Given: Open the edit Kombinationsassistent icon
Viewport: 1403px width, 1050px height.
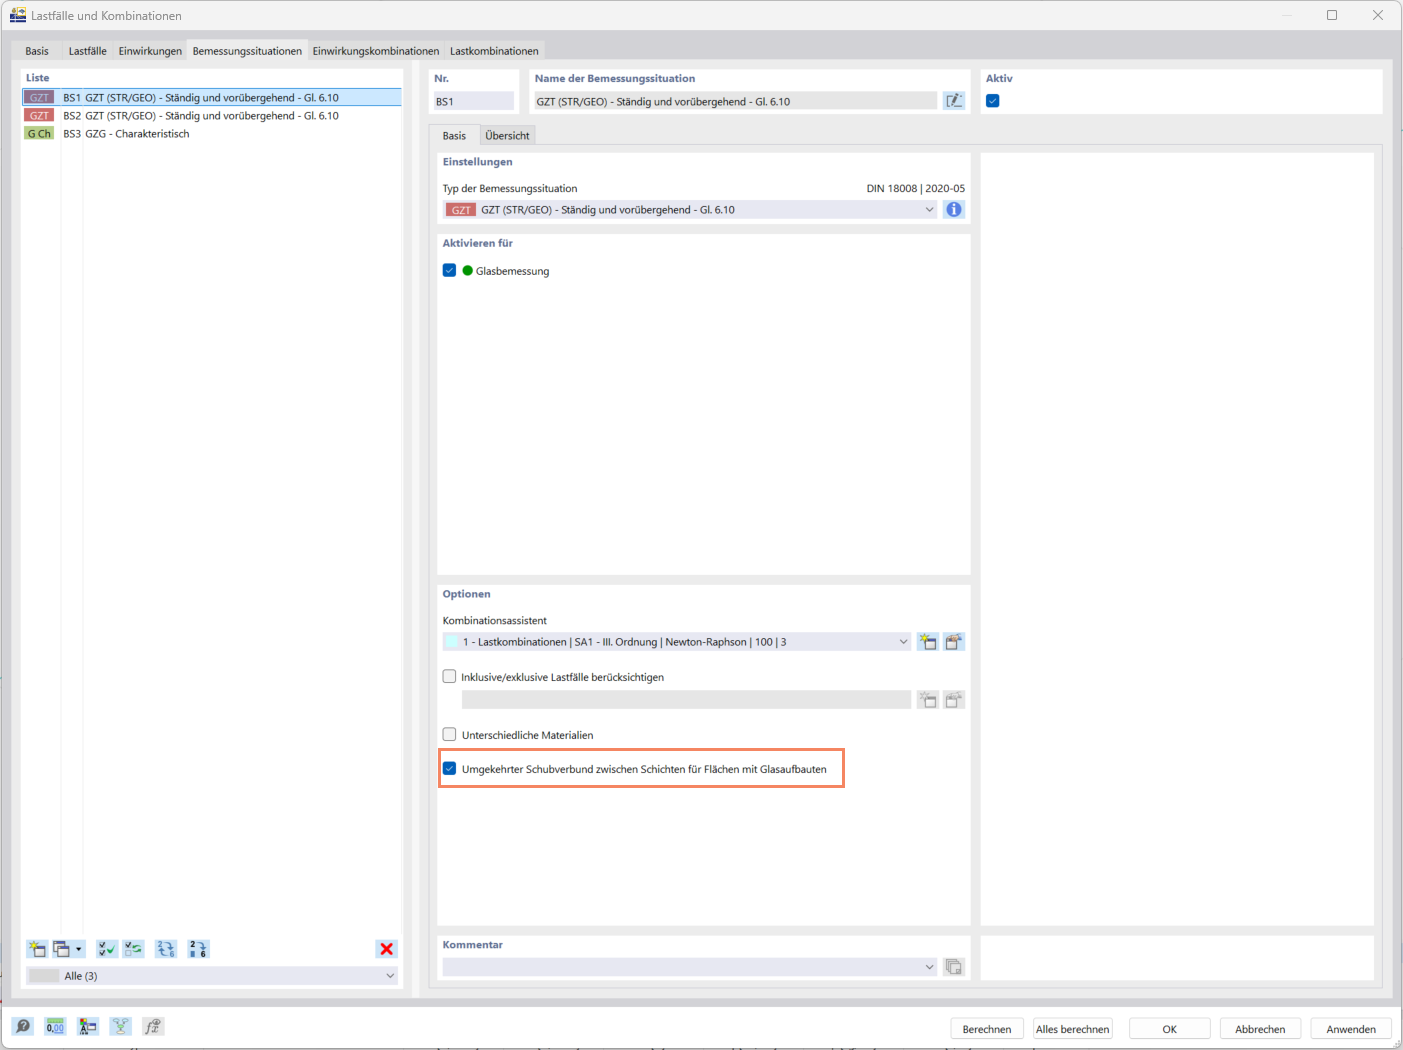Looking at the screenshot, I should 953,641.
